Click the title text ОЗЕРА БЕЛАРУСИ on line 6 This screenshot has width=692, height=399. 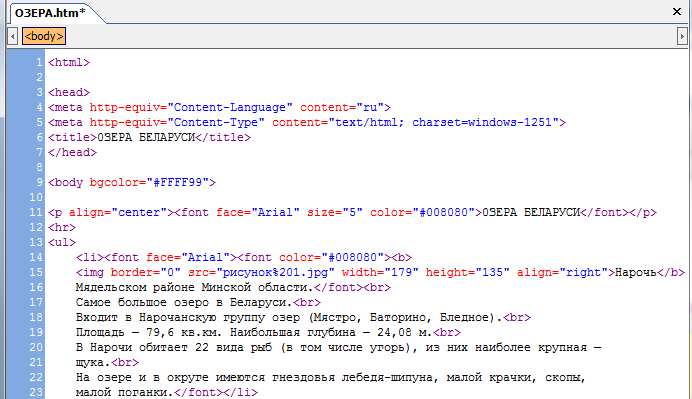[x=146, y=137]
